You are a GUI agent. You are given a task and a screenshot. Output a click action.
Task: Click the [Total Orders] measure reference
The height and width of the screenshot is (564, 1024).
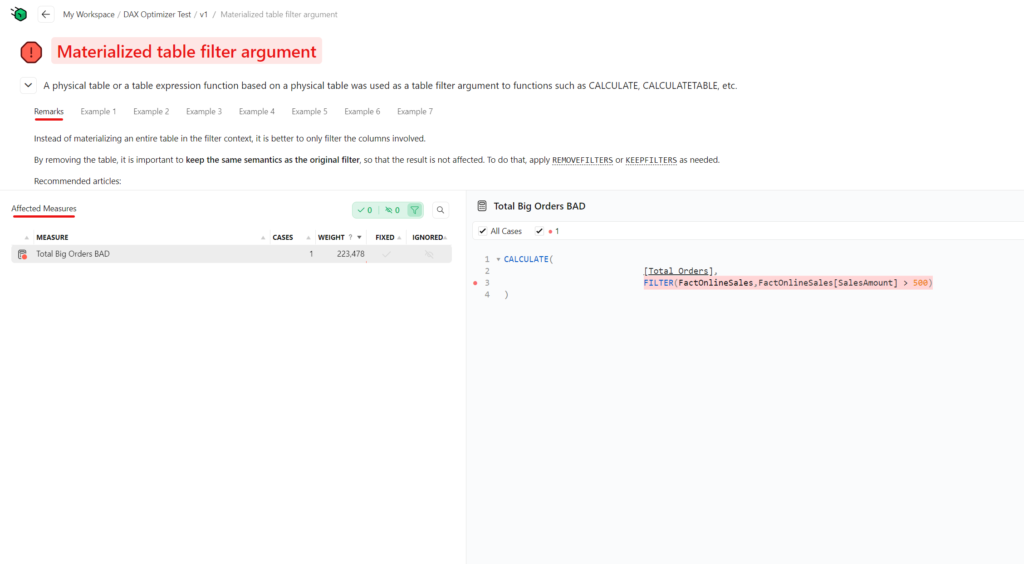click(x=678, y=271)
